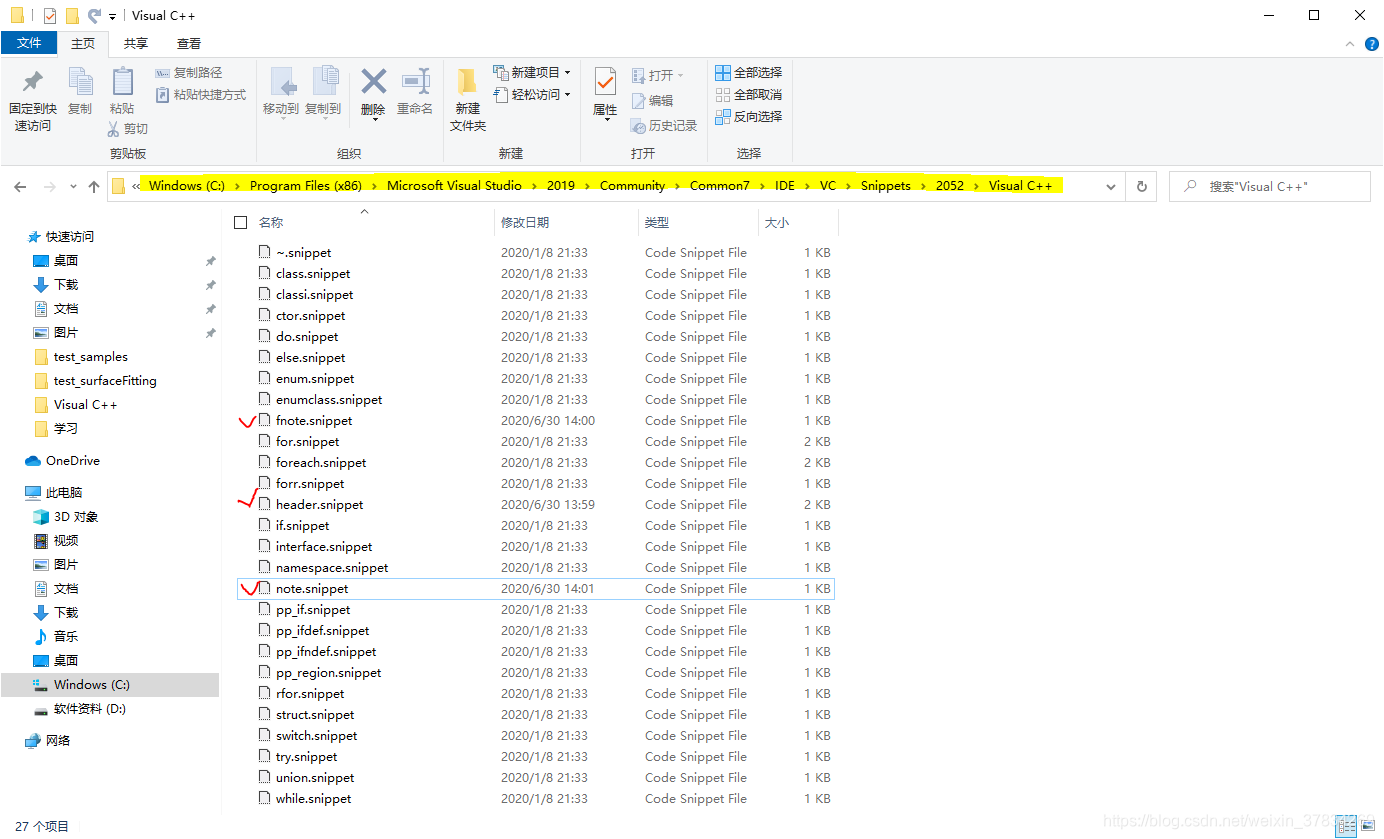1384x839 pixels.
Task: Switch to the Home tab
Action: click(83, 43)
